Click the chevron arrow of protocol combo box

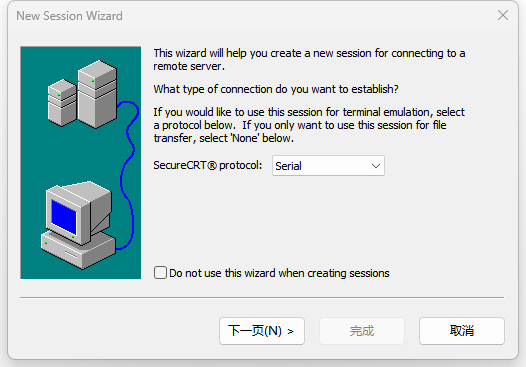click(x=376, y=166)
